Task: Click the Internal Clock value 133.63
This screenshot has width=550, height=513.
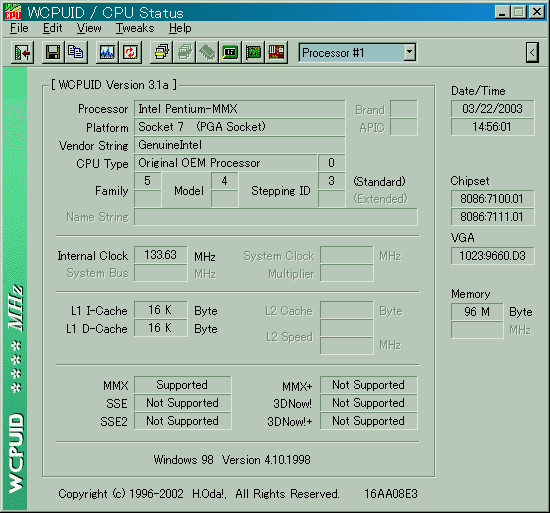Action: pyautogui.click(x=161, y=255)
